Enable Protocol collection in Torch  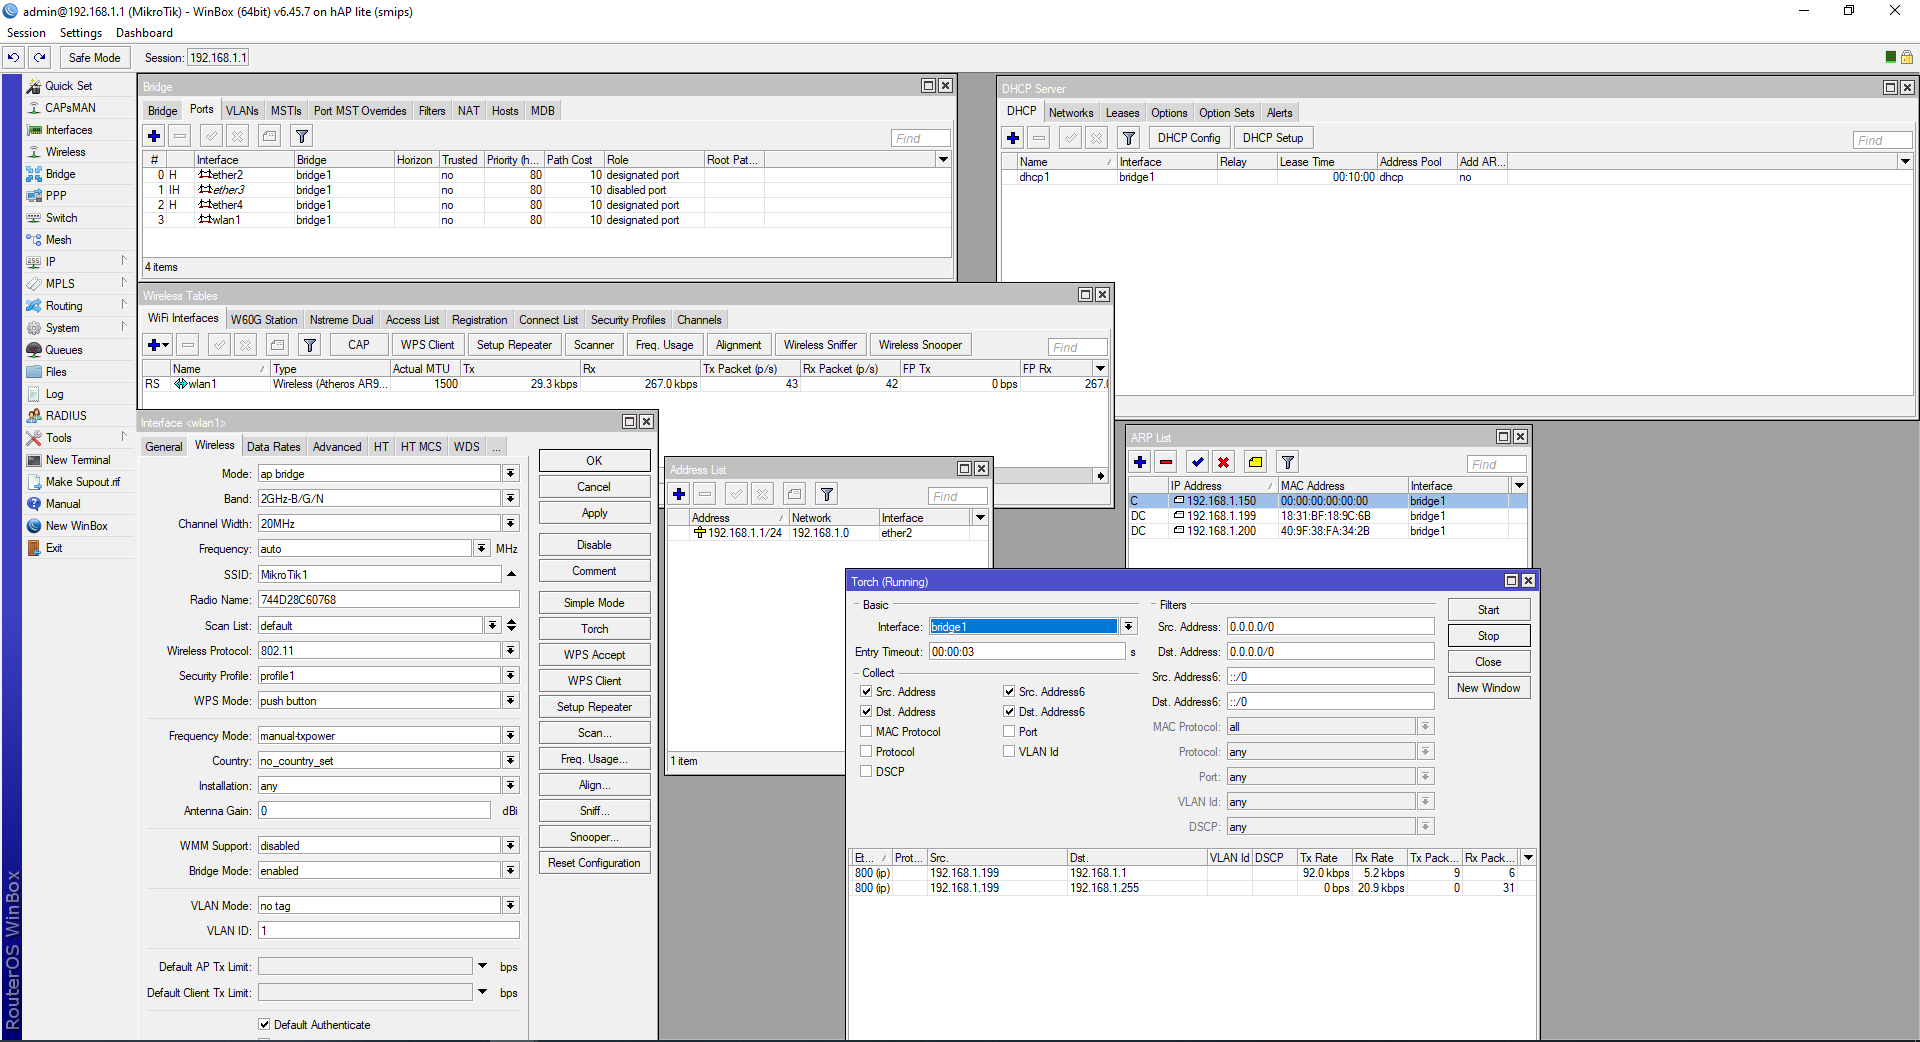(x=866, y=752)
